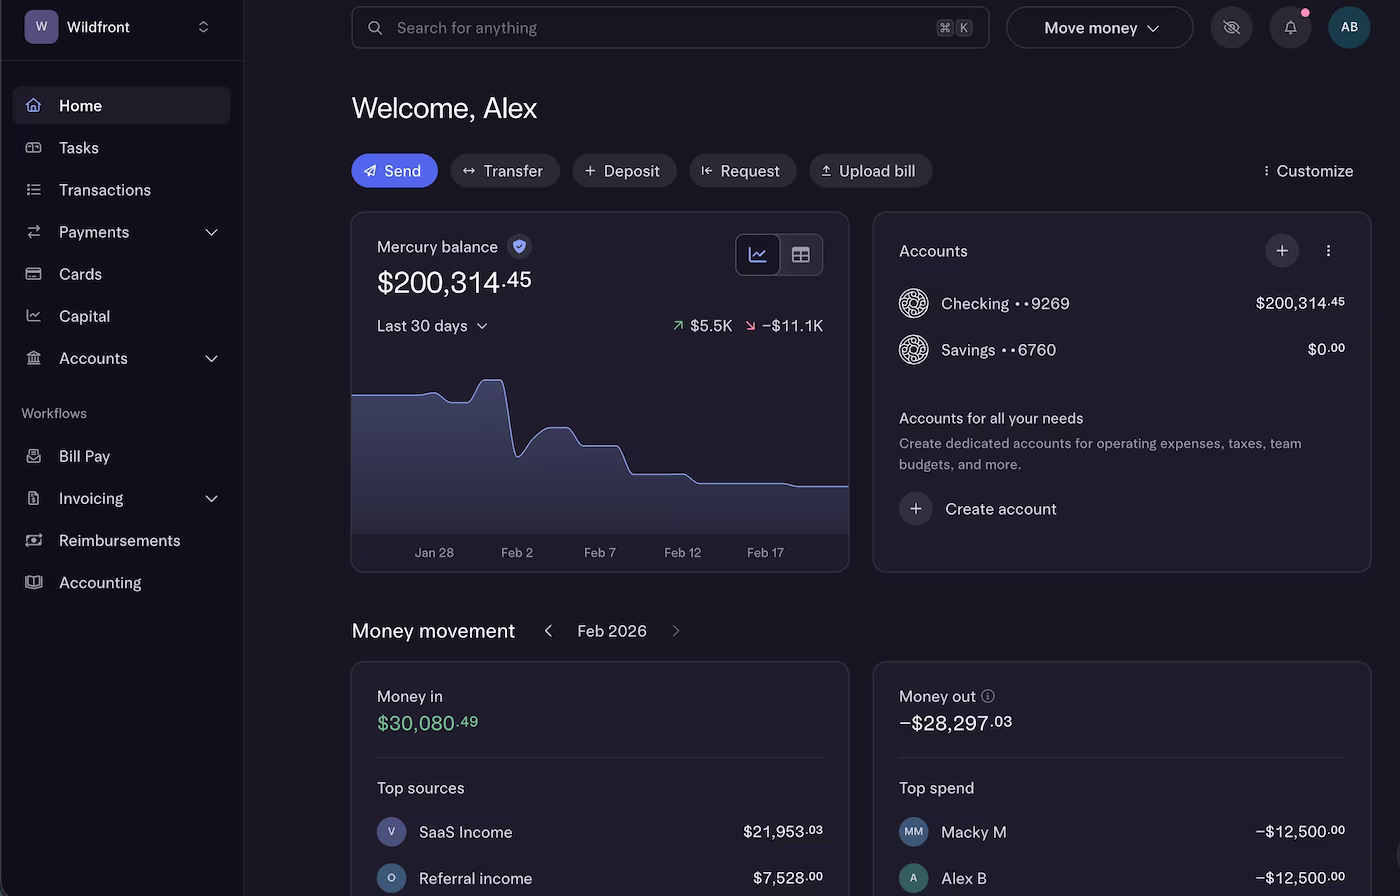Open the Move money dropdown
The width and height of the screenshot is (1400, 896).
pos(1098,27)
